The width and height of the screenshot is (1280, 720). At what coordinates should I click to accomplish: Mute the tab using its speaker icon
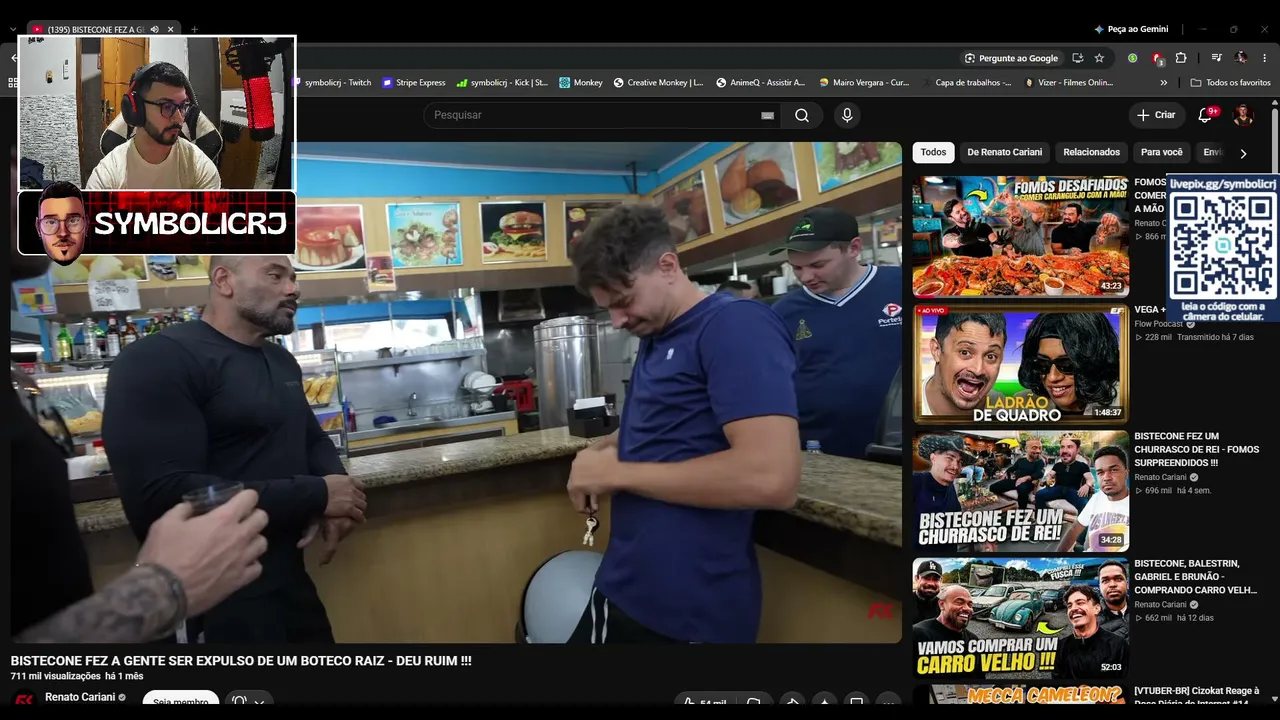tap(154, 29)
